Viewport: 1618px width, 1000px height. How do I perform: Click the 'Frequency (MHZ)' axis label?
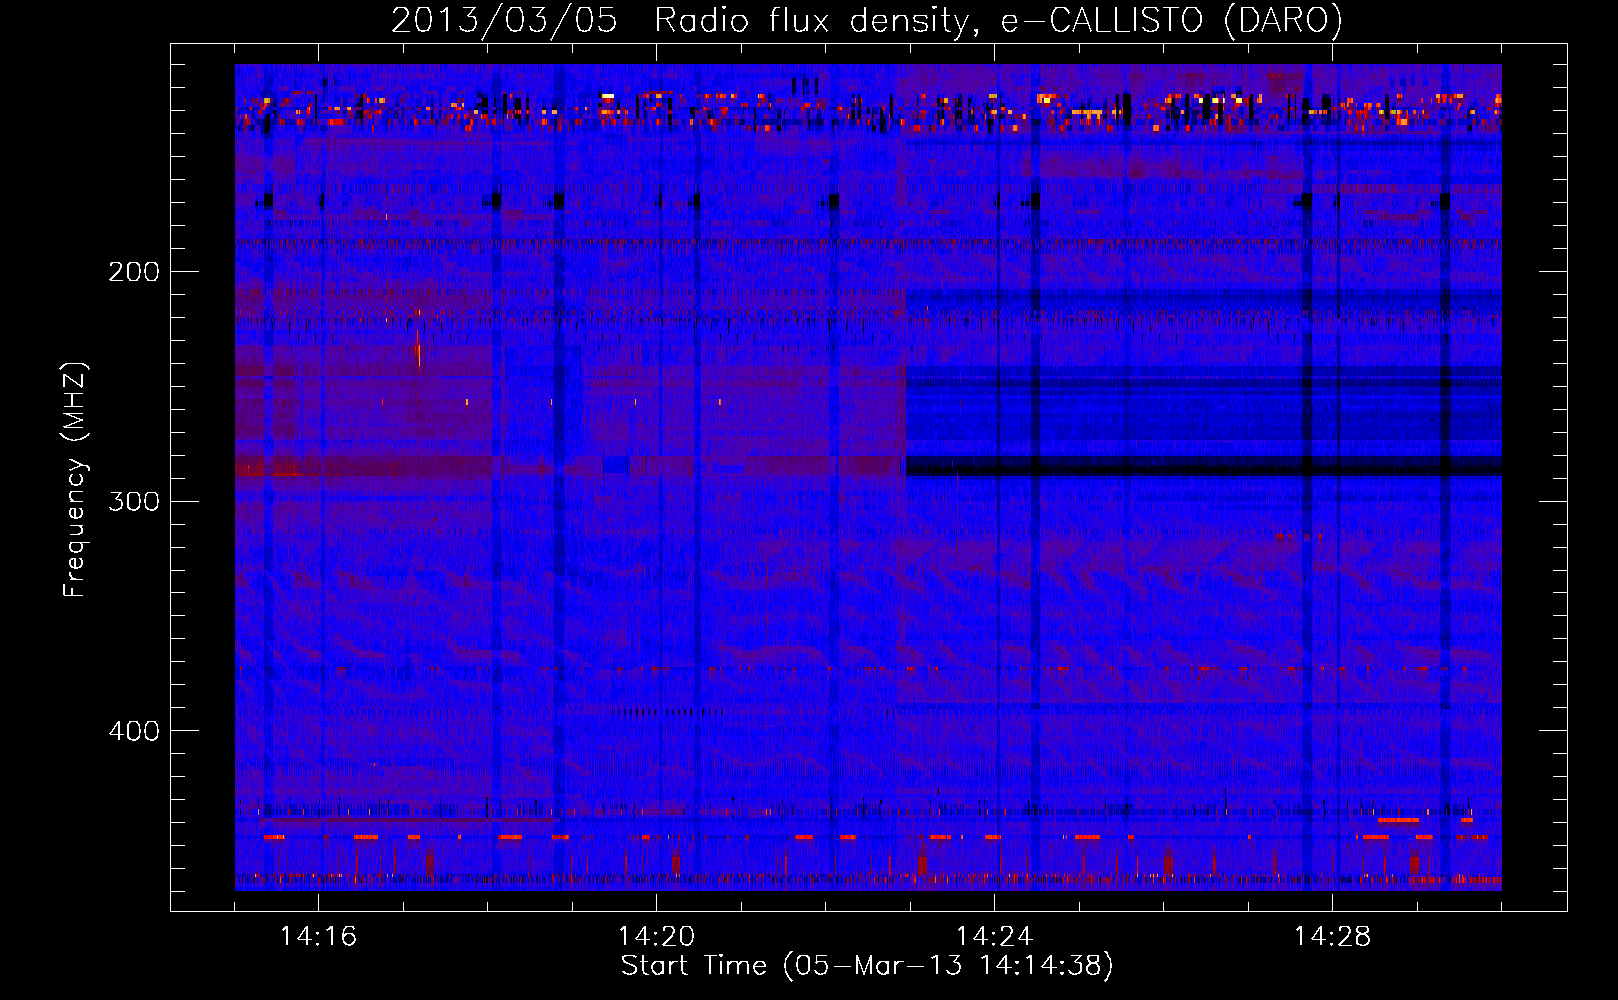pyautogui.click(x=75, y=480)
